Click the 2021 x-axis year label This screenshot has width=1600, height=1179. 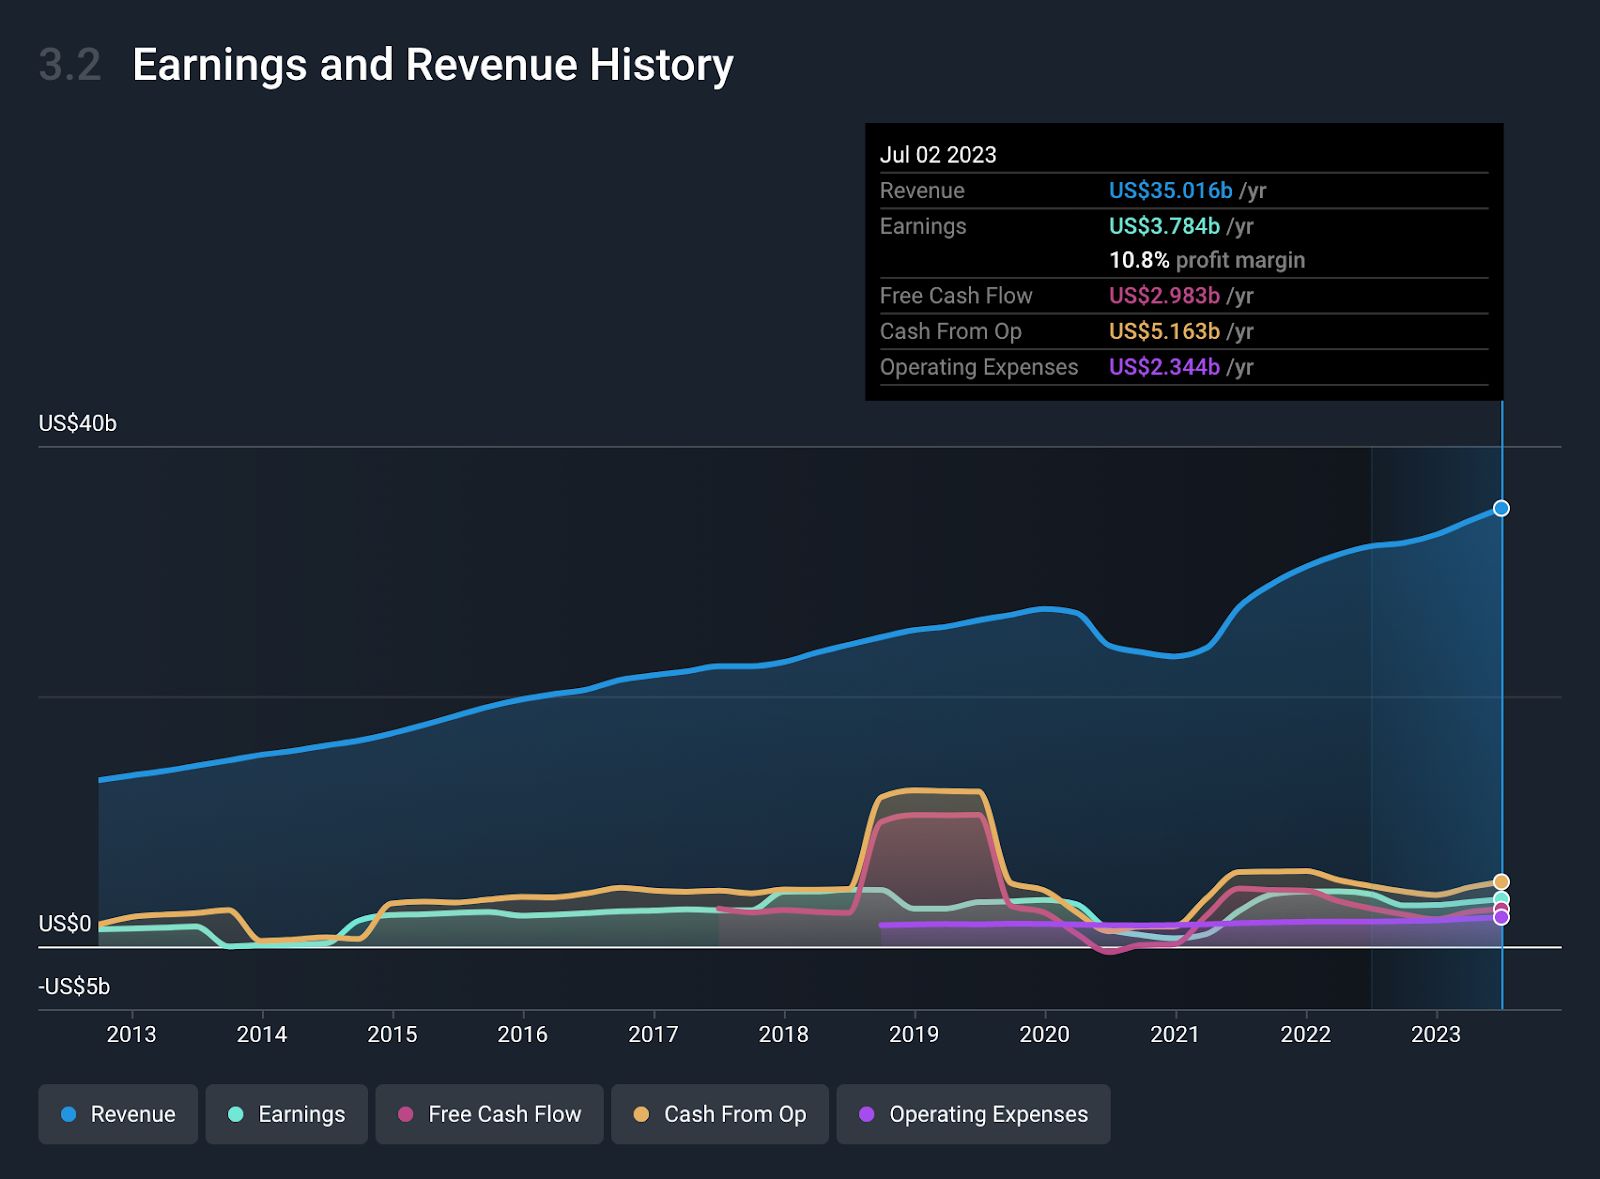click(x=1175, y=1034)
